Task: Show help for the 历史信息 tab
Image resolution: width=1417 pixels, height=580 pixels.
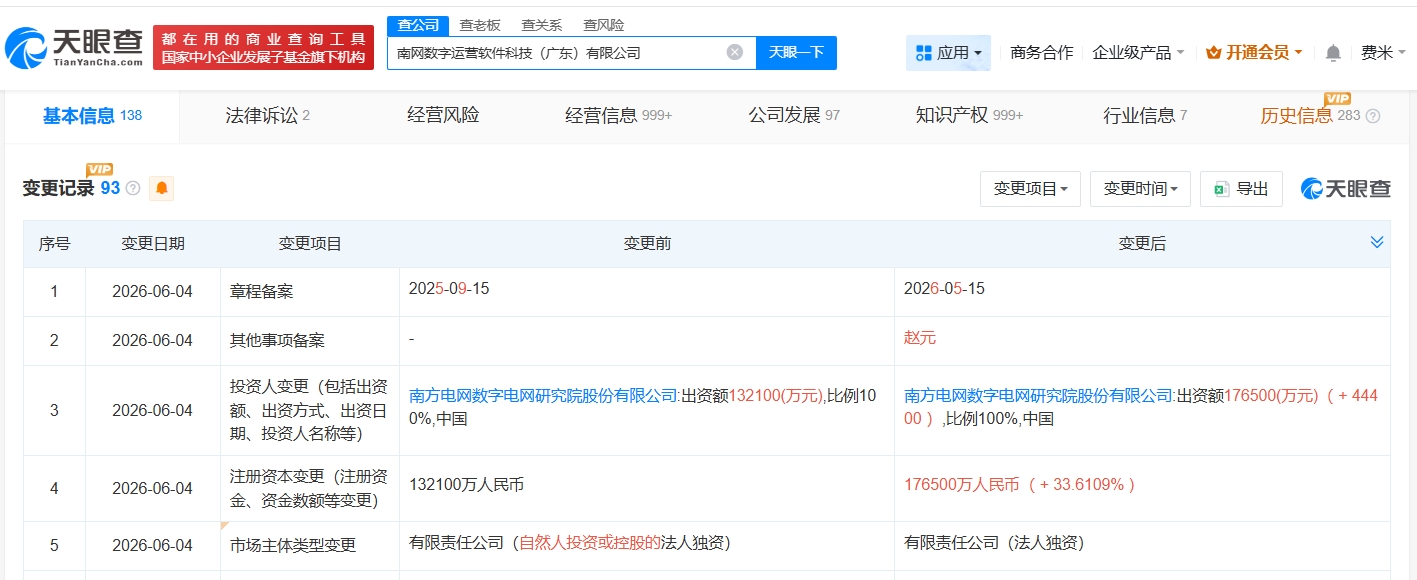Action: 1373,116
